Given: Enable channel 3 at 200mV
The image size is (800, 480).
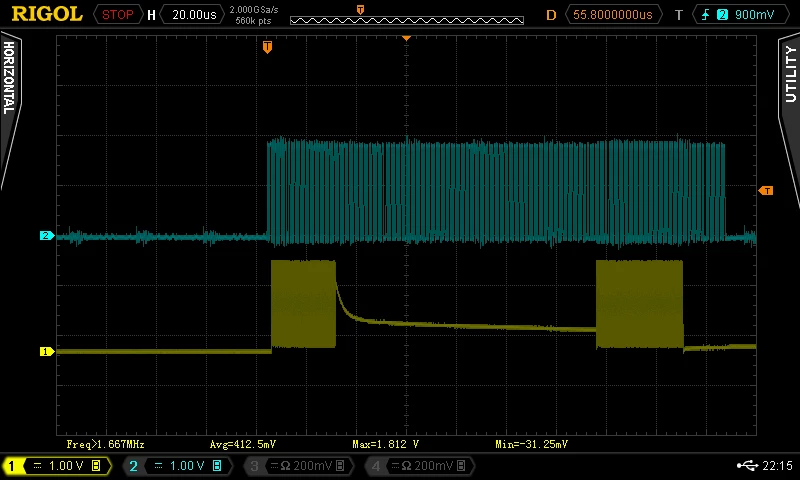Looking at the screenshot, I should 298,466.
